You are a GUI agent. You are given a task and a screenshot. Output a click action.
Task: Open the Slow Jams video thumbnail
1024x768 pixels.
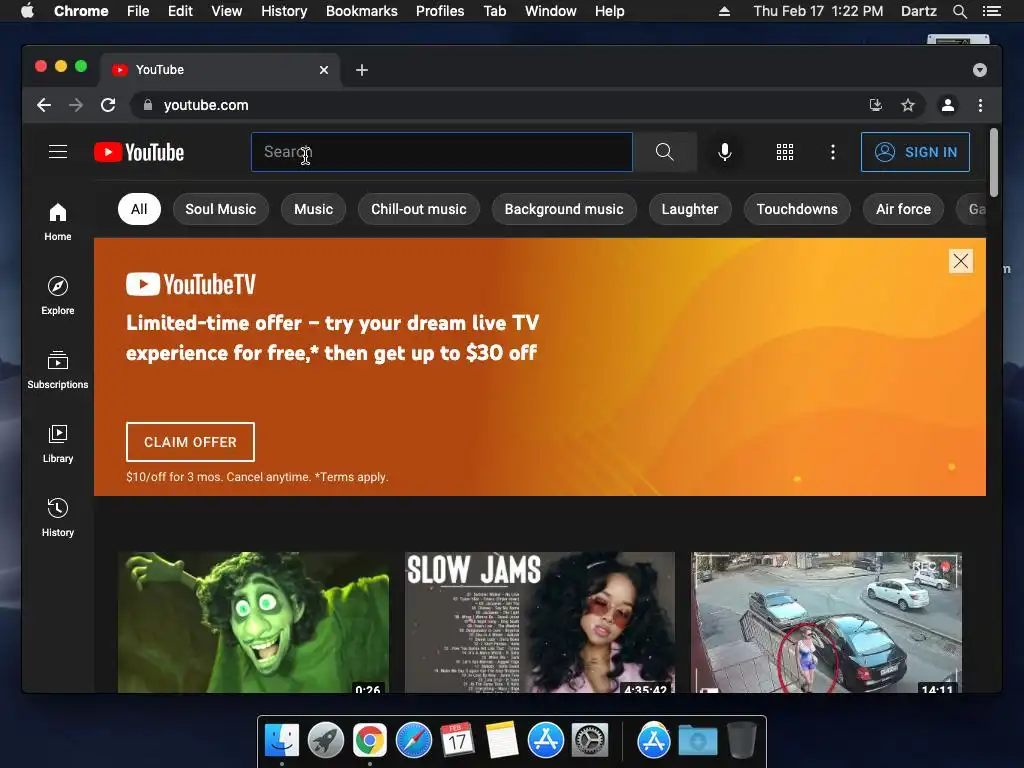tap(539, 622)
